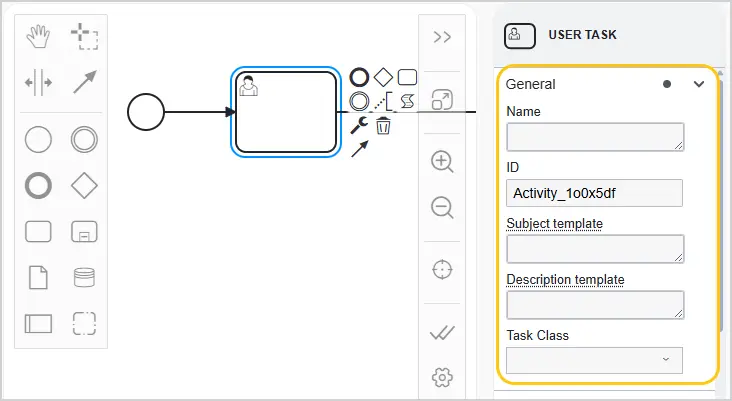Click the Name text field
The image size is (732, 401).
(x=595, y=137)
